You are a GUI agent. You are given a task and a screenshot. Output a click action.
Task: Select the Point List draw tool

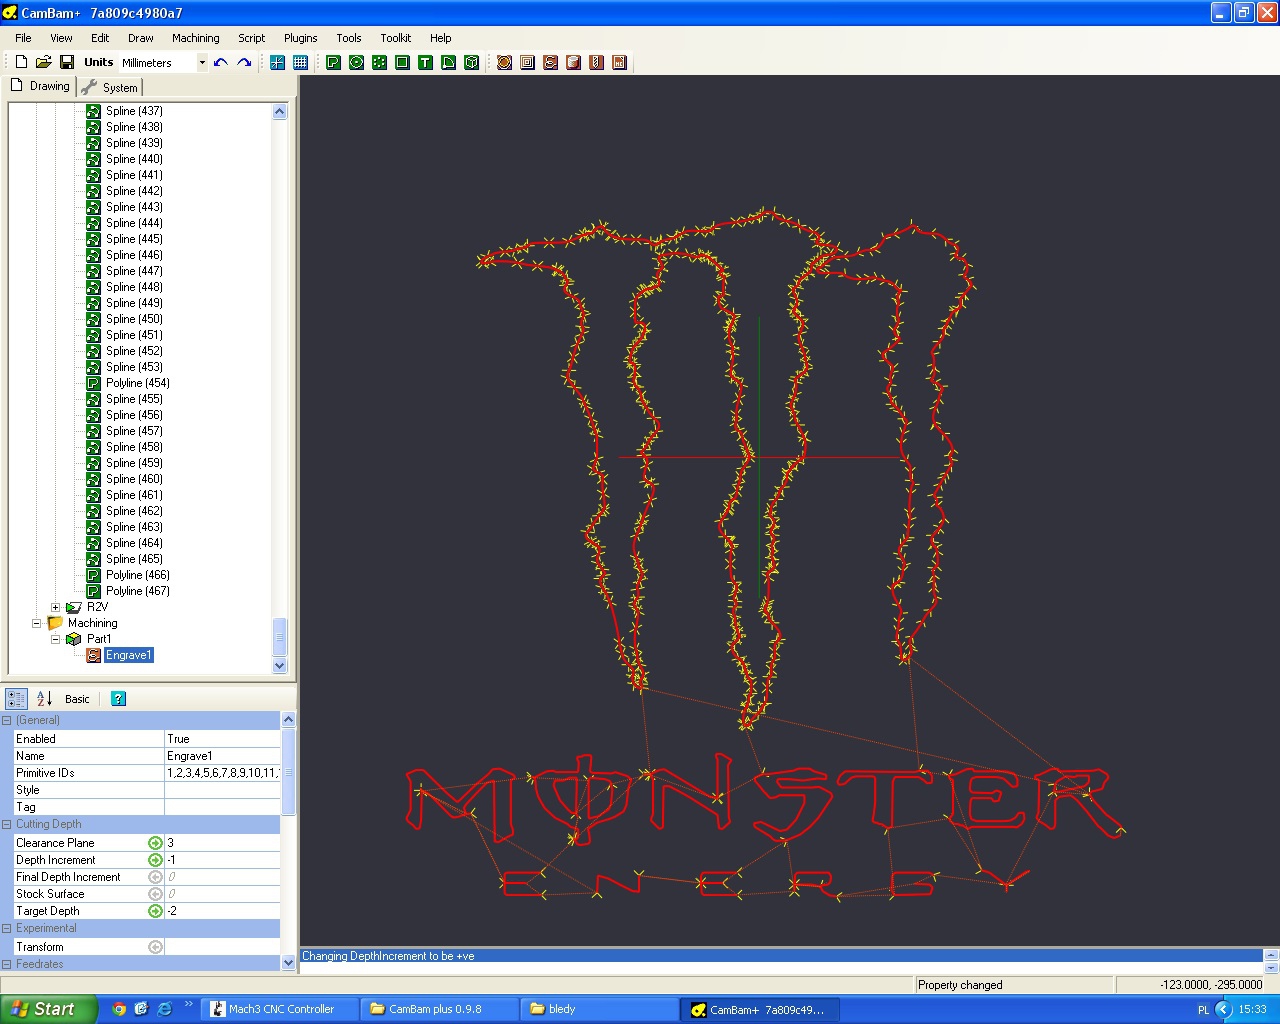pos(379,62)
